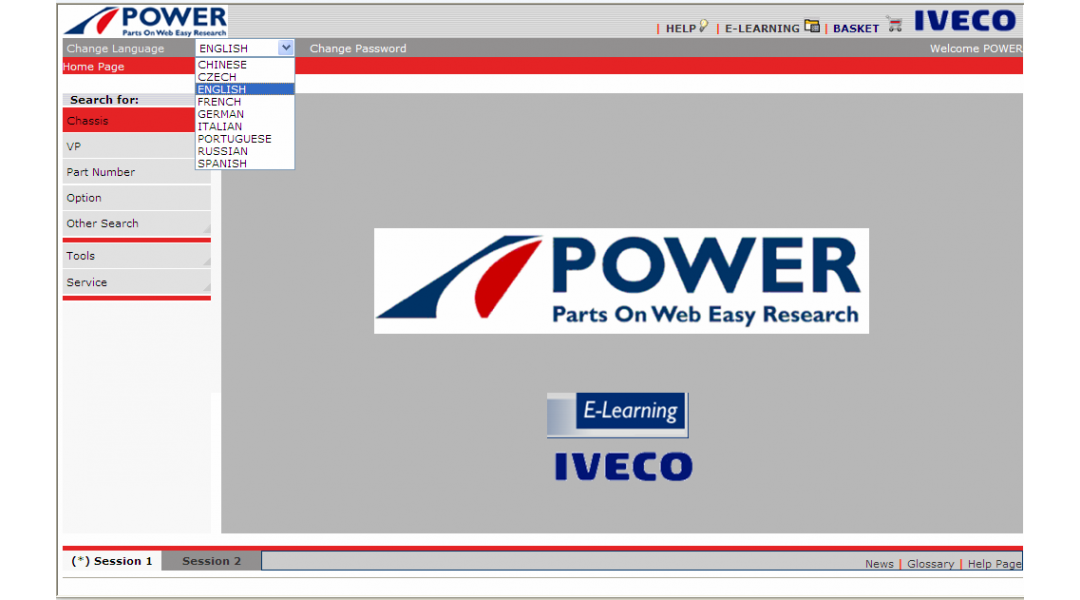Expand Other Search menu
The height and width of the screenshot is (600, 1080).
point(136,223)
